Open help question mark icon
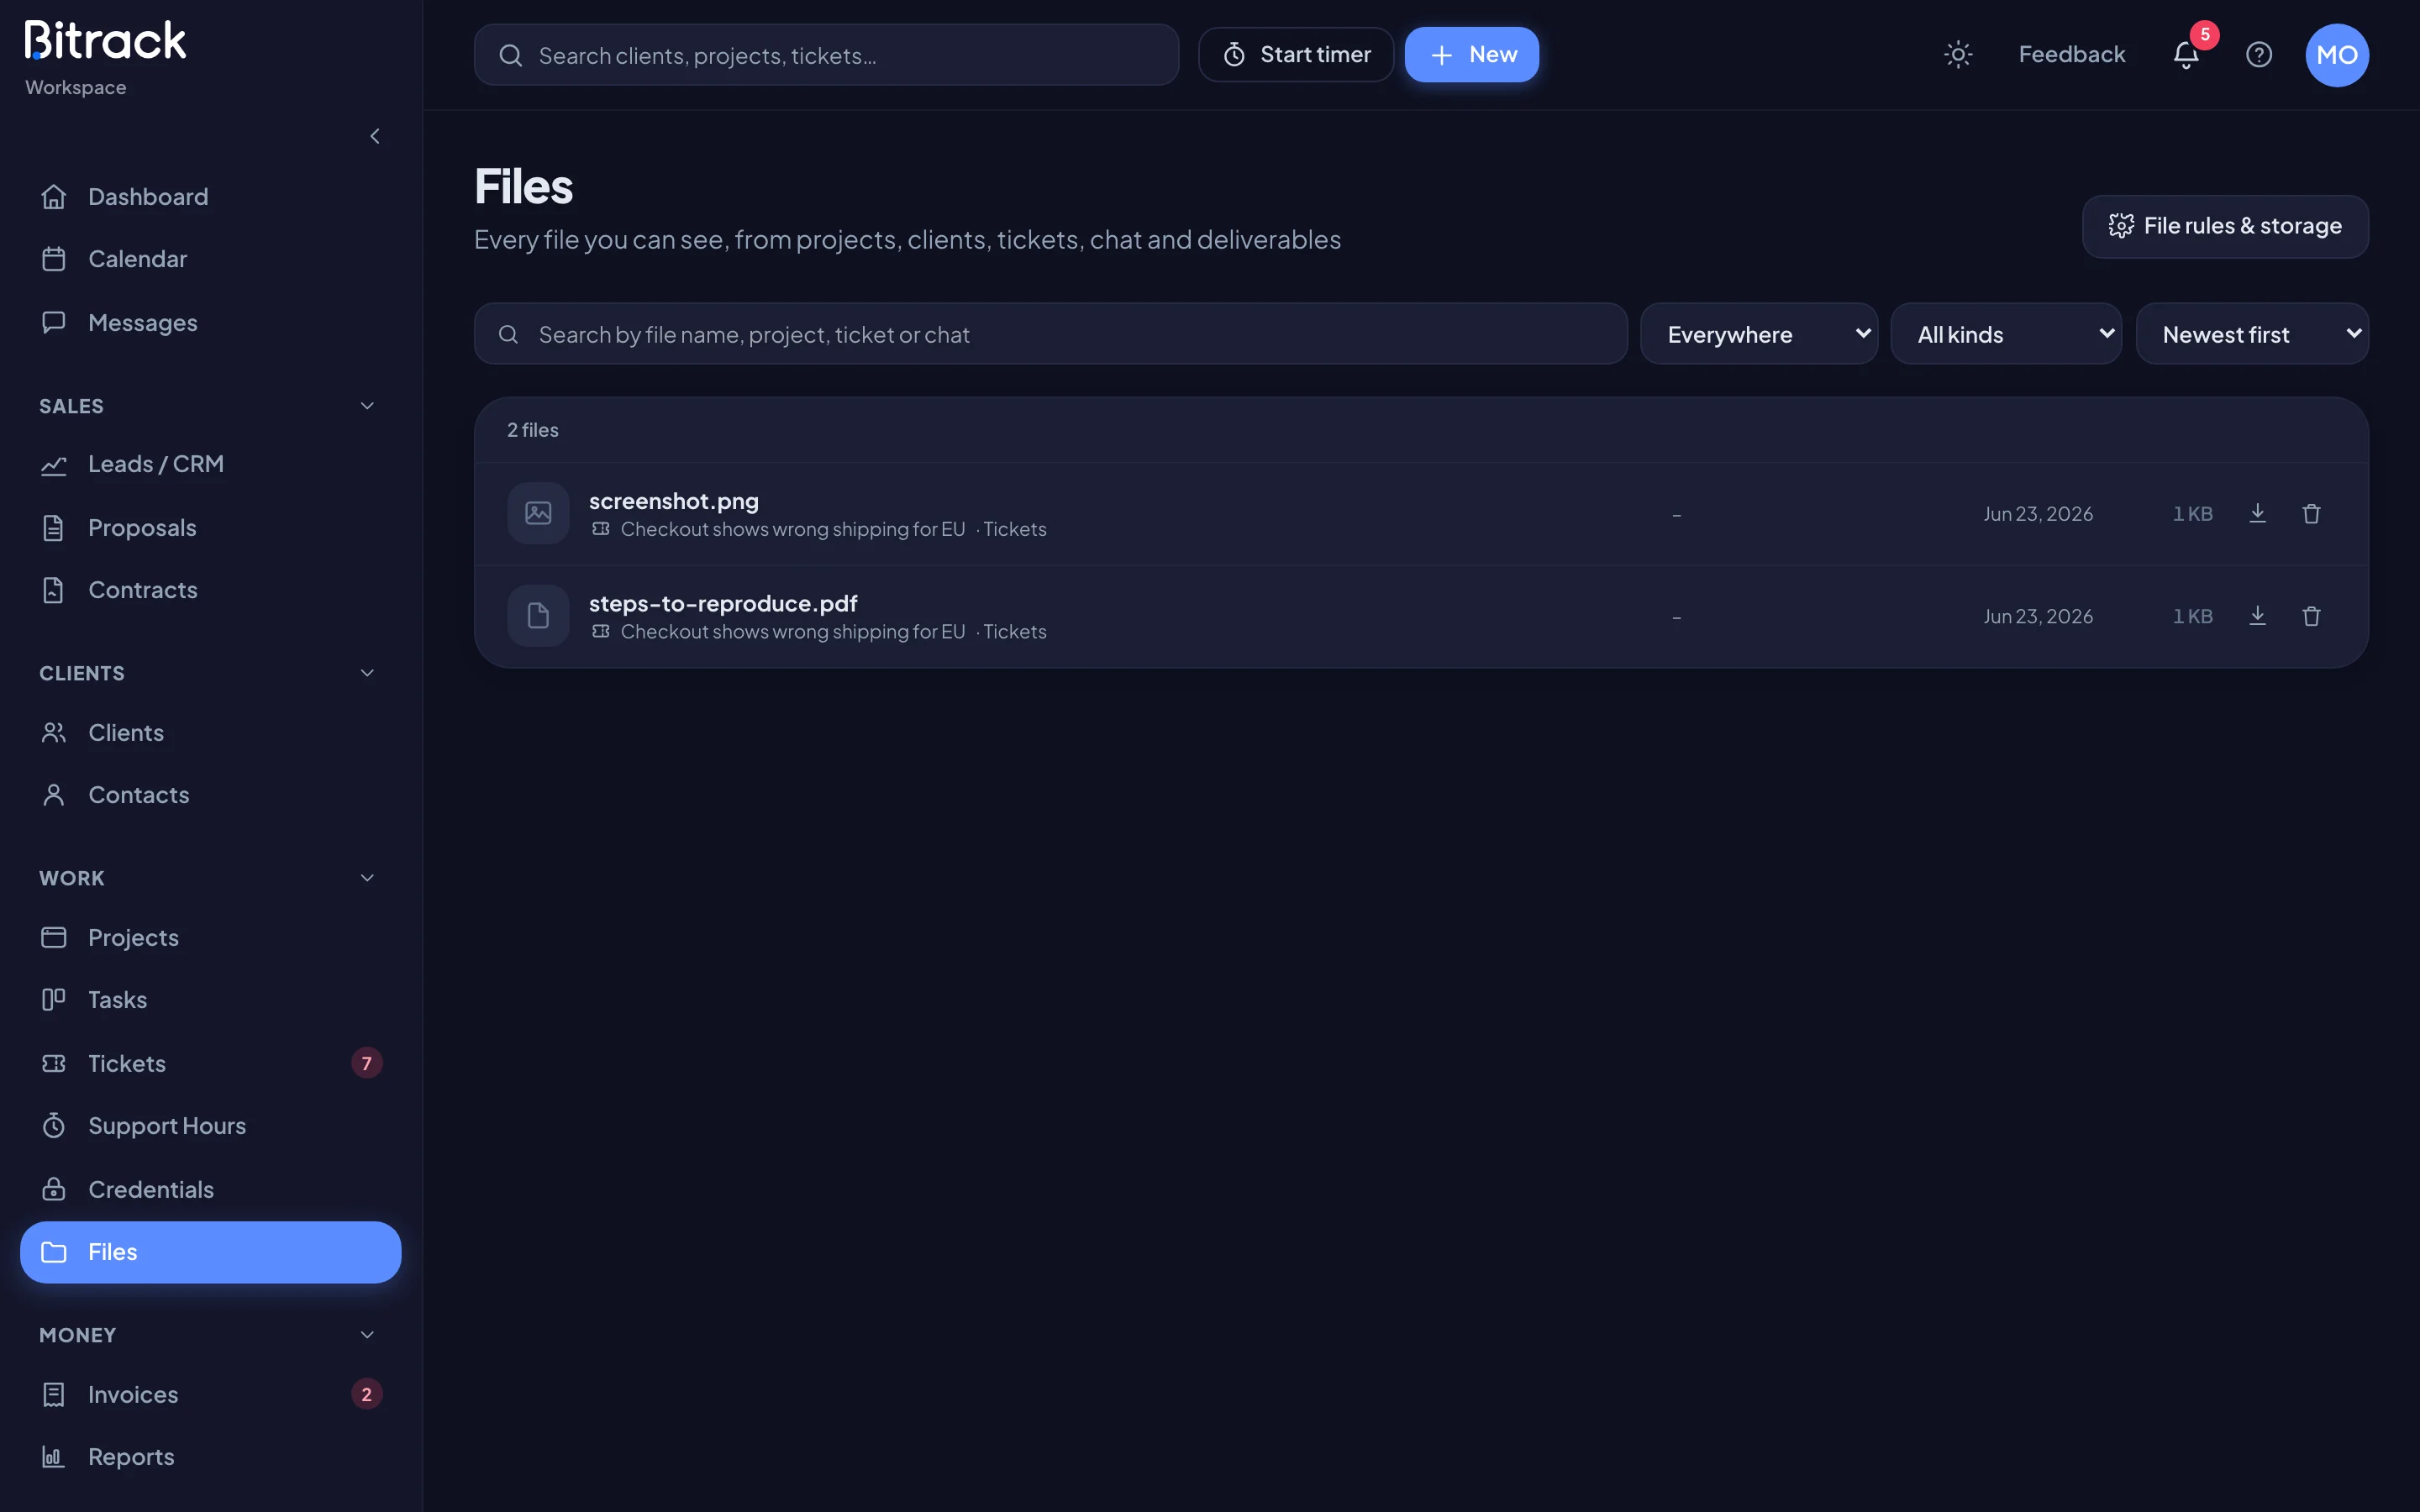Screen dimensions: 2420x1512 point(2259,55)
